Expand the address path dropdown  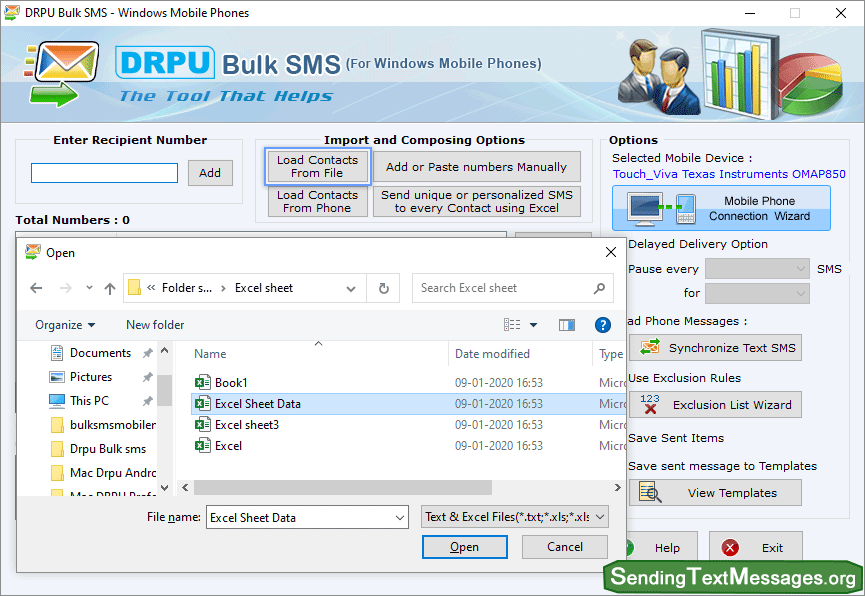click(x=351, y=289)
